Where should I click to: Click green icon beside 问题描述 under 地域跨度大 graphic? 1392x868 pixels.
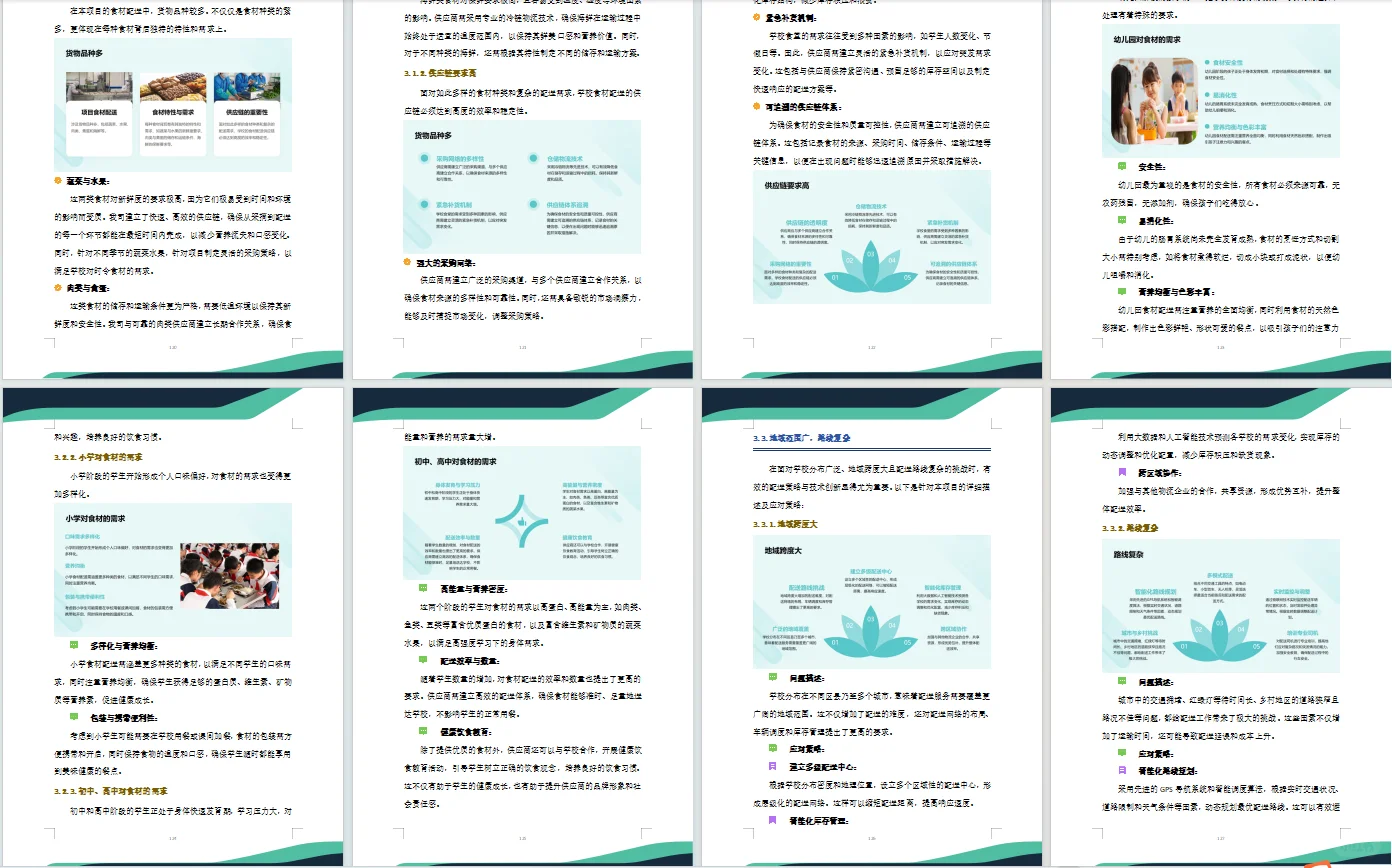pyautogui.click(x=772, y=677)
